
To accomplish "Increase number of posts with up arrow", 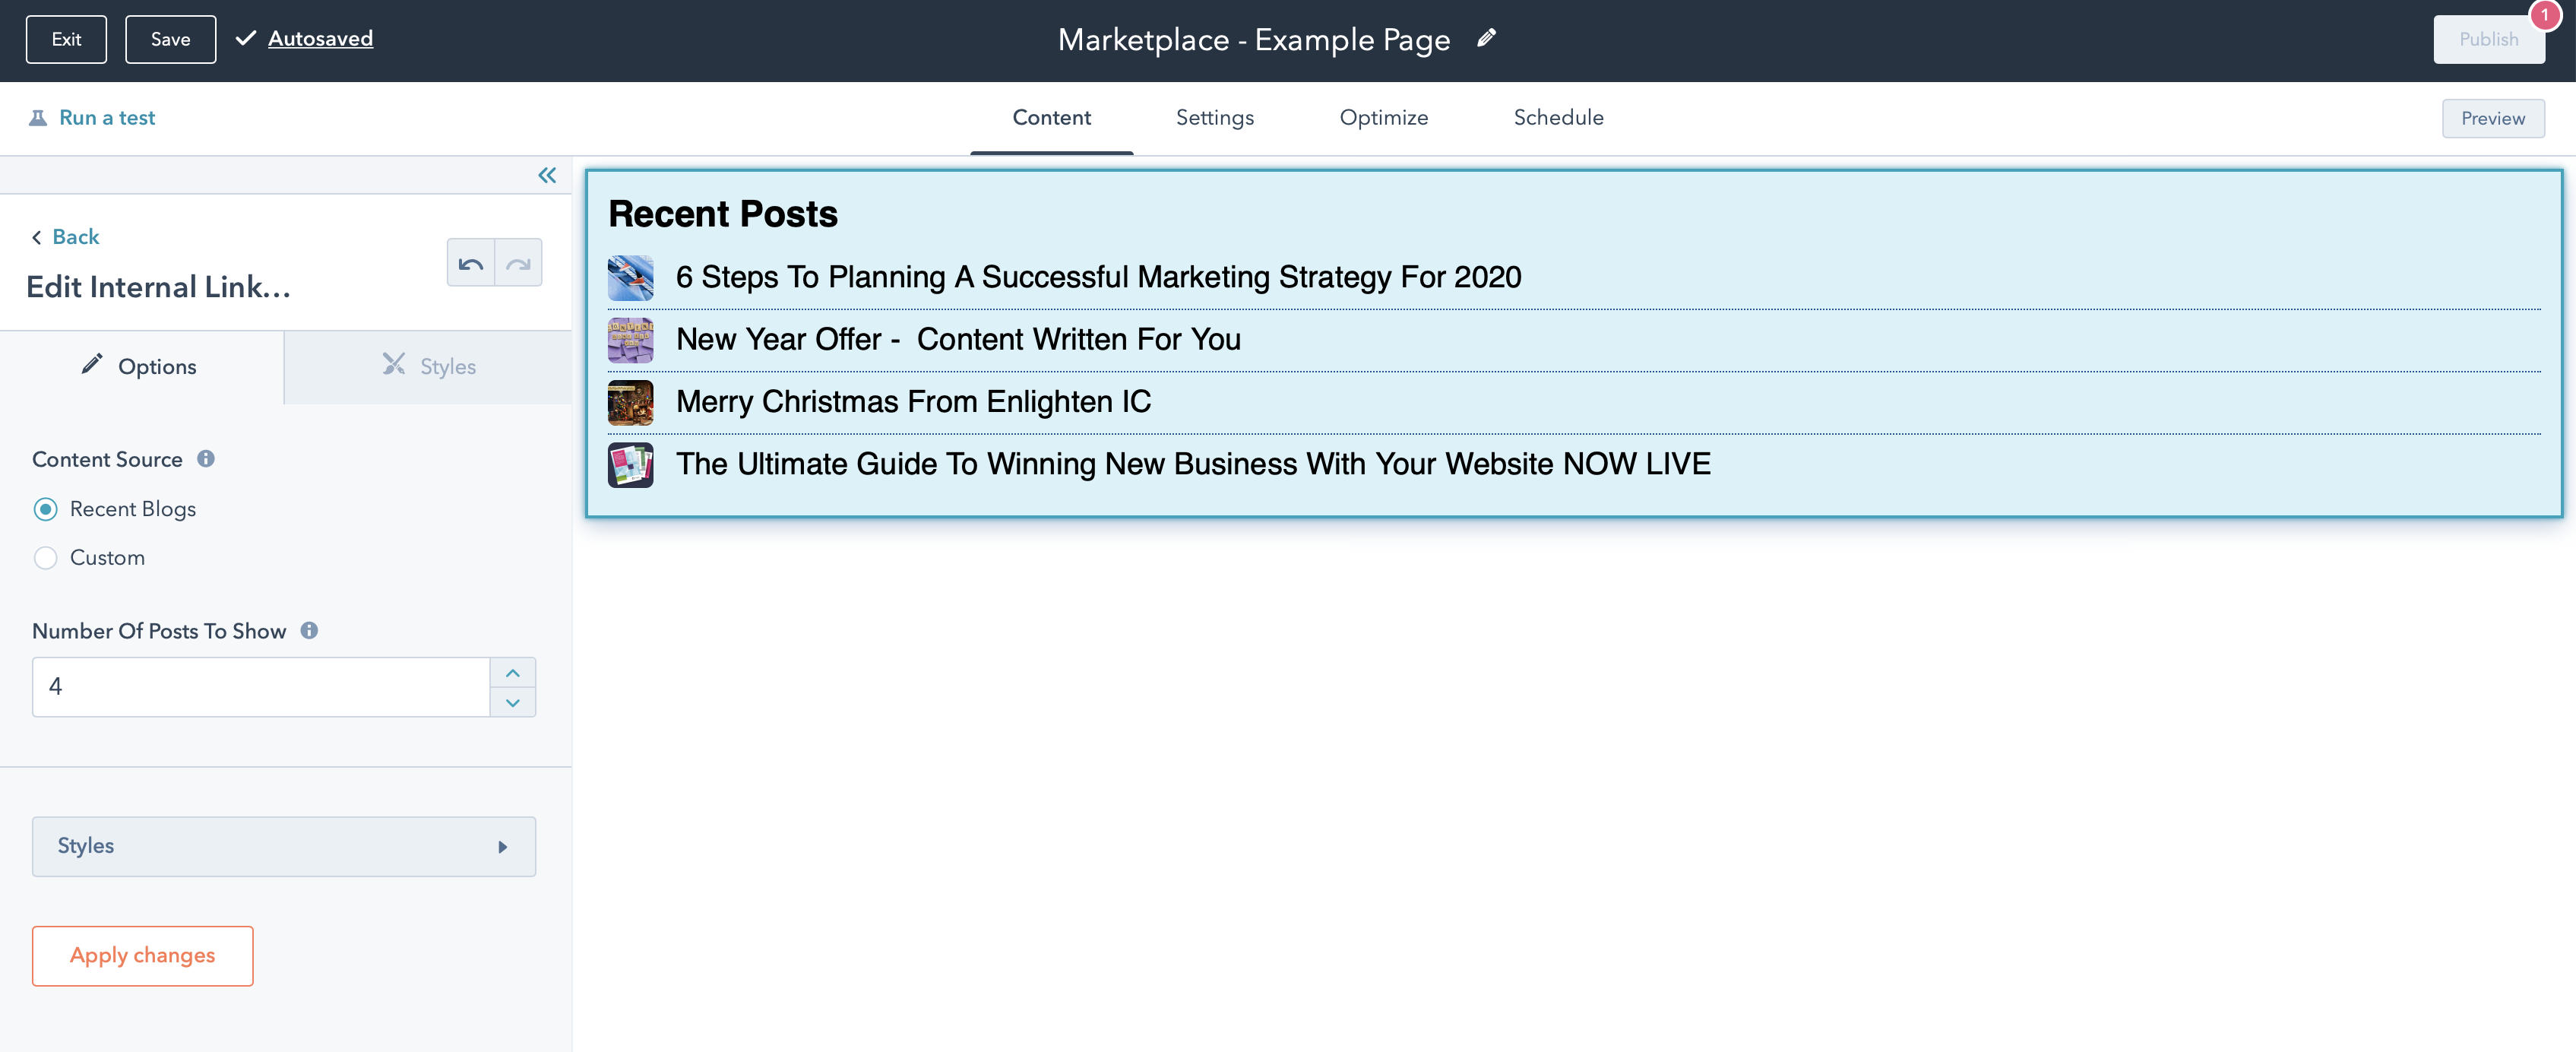I will [513, 672].
